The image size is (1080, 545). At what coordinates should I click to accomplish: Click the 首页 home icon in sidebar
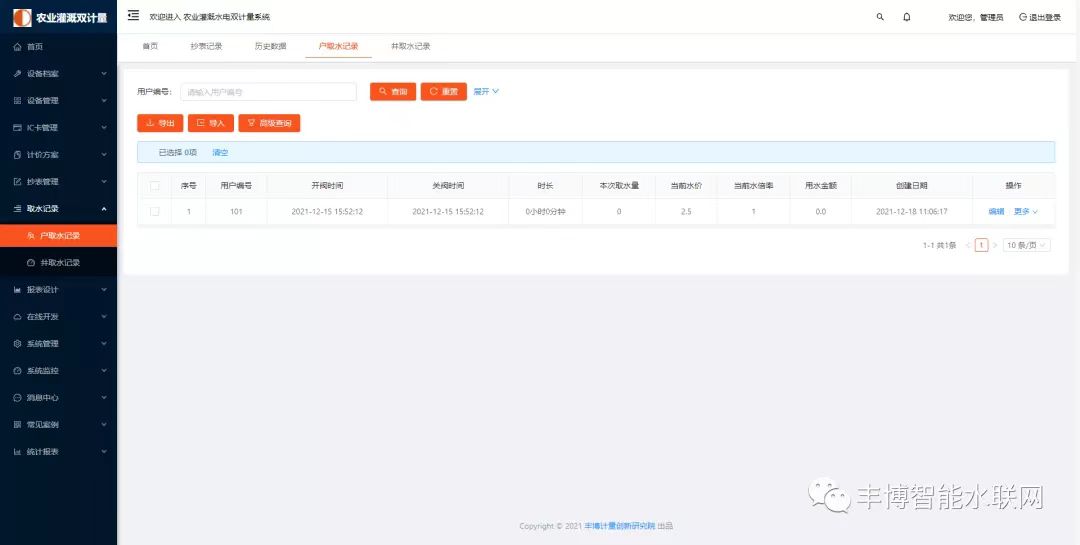point(17,47)
